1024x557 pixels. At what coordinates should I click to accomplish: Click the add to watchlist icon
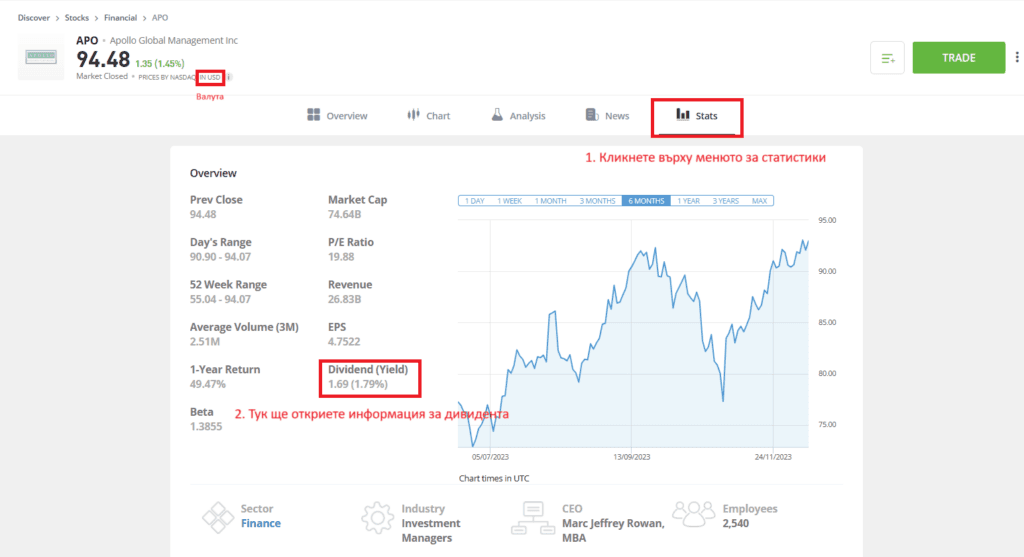(x=887, y=58)
